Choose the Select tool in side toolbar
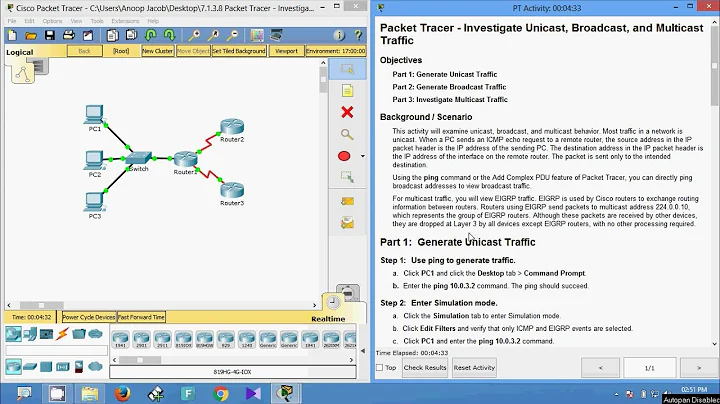The width and height of the screenshot is (720, 404). (347, 69)
